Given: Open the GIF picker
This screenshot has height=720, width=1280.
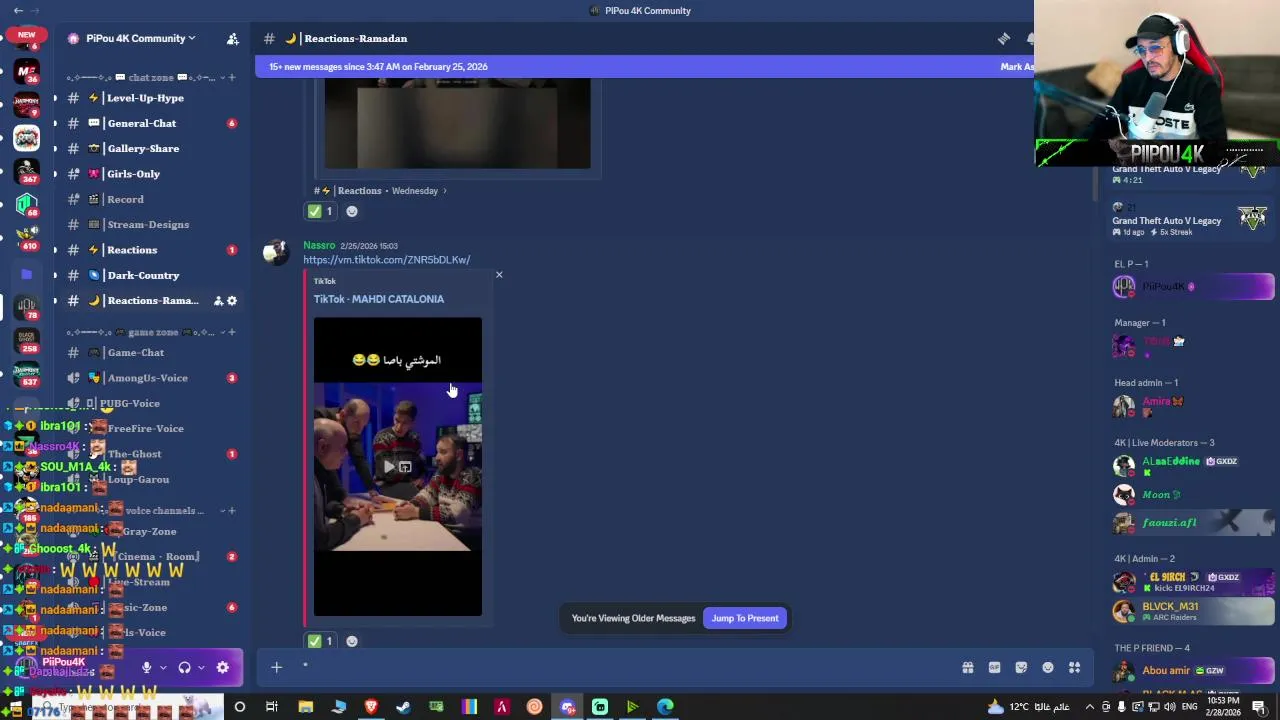Looking at the screenshot, I should 994,668.
